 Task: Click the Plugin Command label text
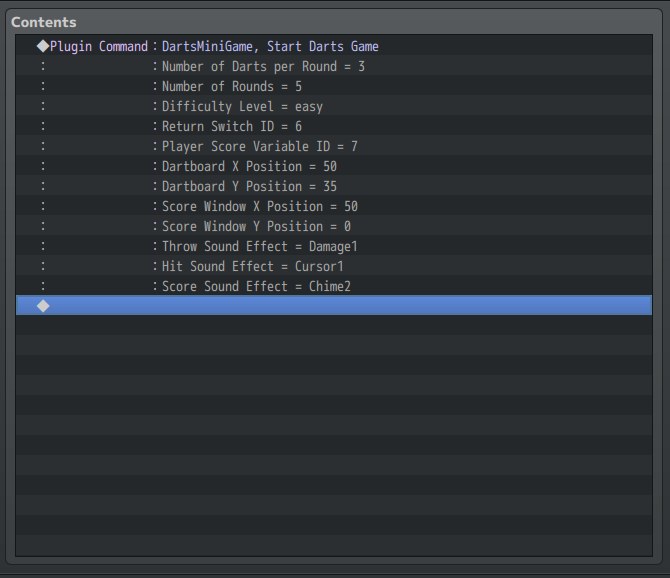(x=99, y=46)
